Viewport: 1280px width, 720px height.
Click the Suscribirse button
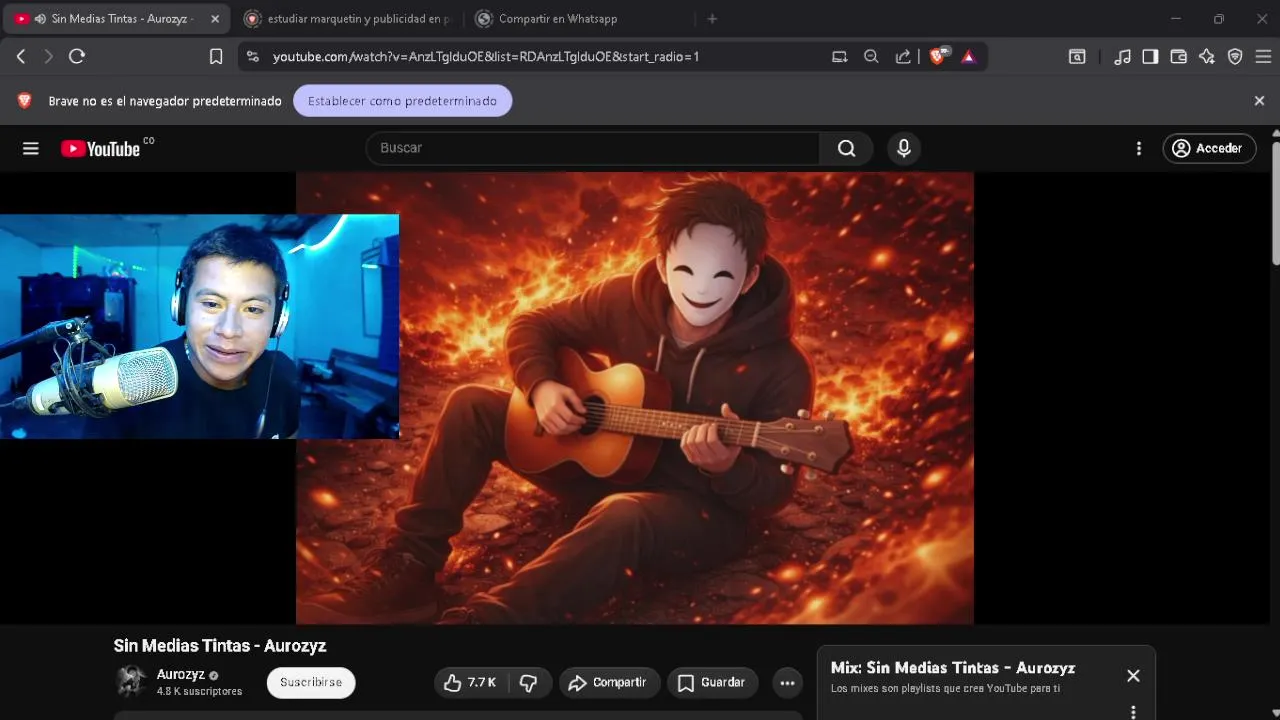click(x=311, y=682)
